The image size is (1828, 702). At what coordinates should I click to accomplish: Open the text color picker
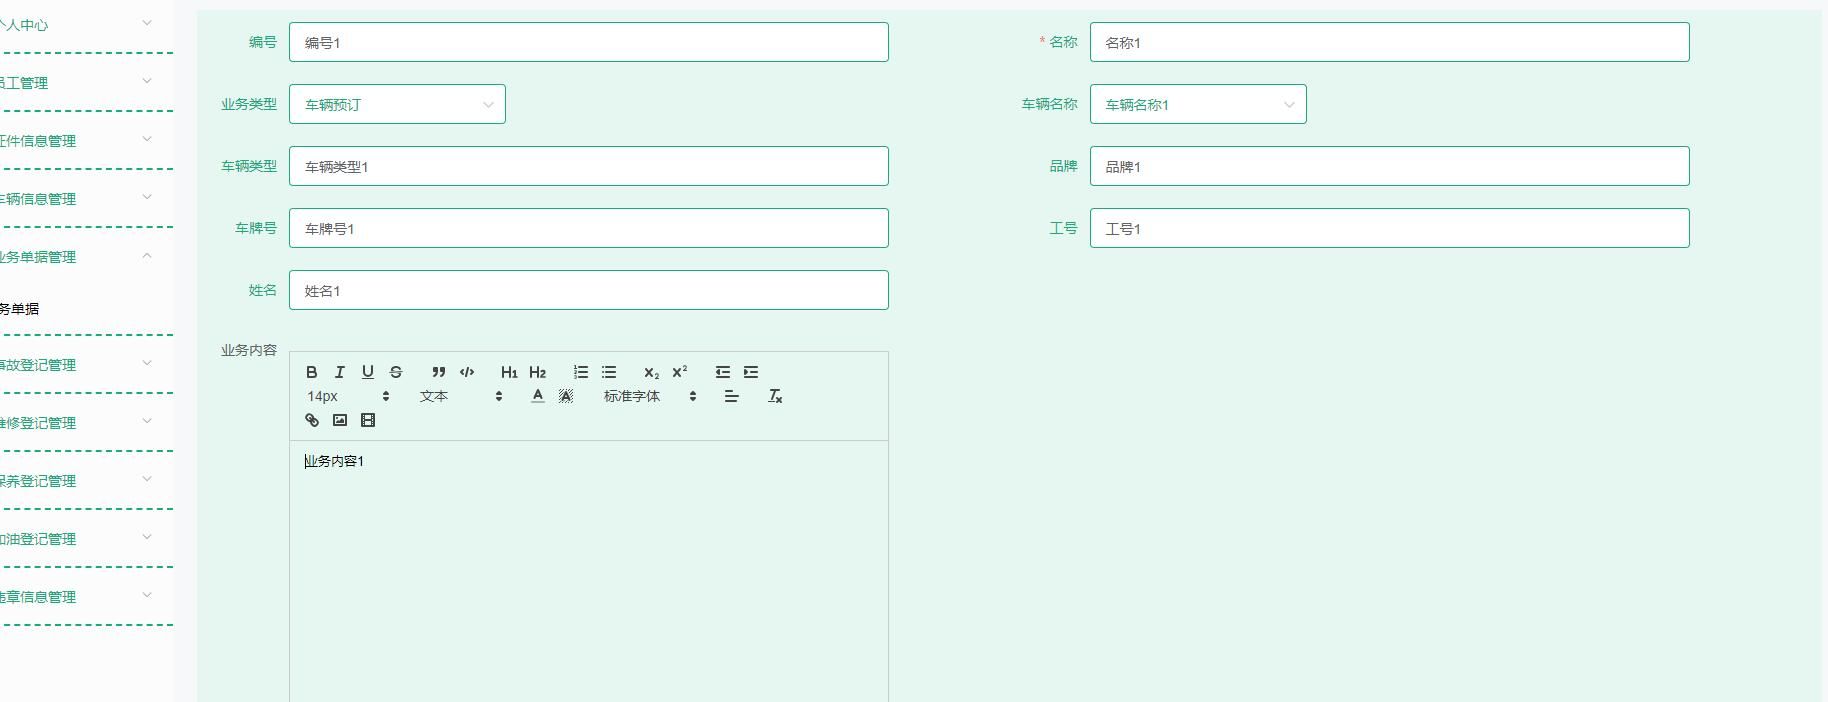coord(538,396)
